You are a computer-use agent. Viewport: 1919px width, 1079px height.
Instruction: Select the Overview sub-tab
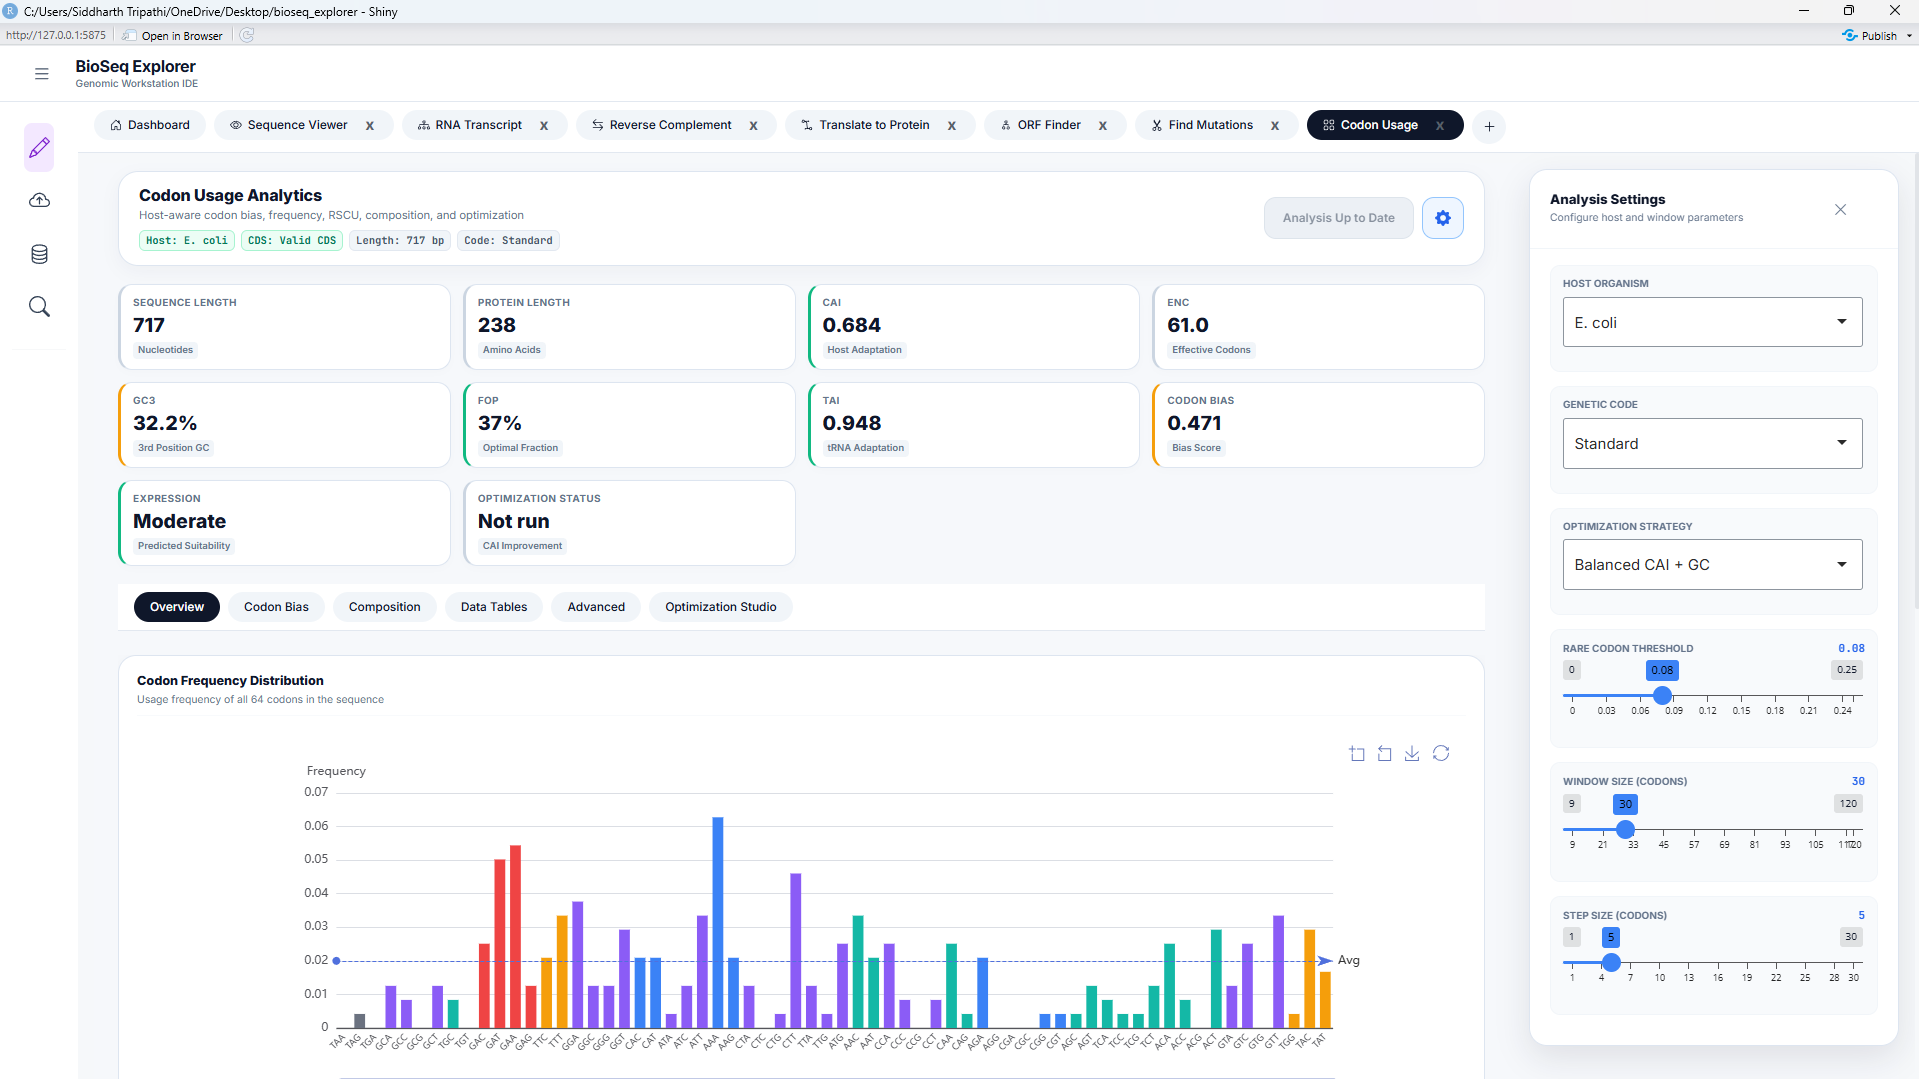click(177, 607)
